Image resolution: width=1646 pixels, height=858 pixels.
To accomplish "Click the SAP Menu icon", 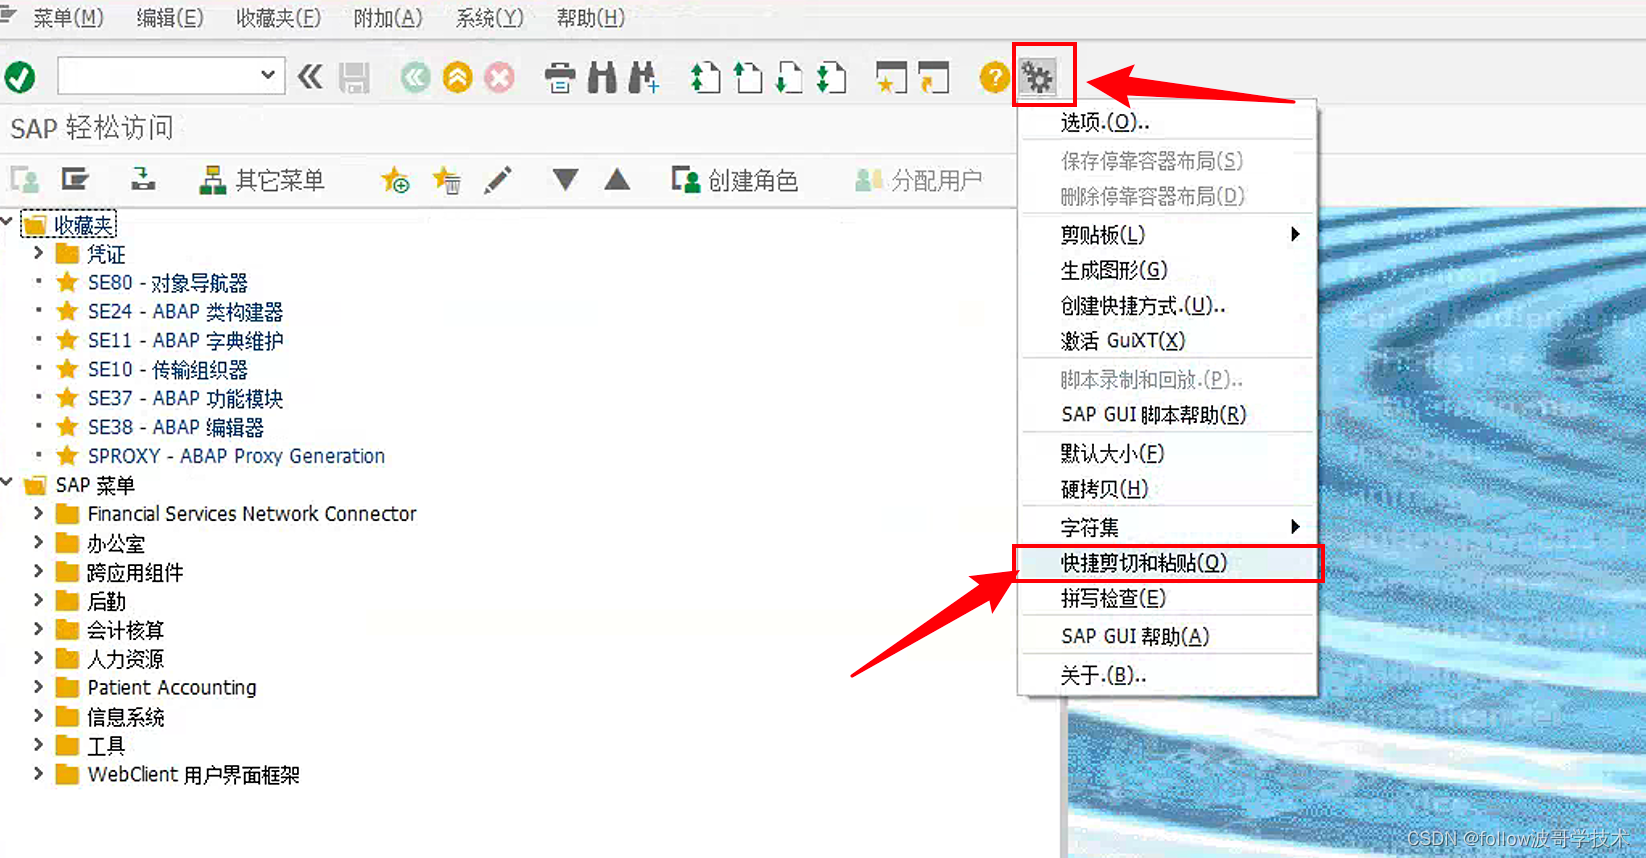I will [x=75, y=180].
